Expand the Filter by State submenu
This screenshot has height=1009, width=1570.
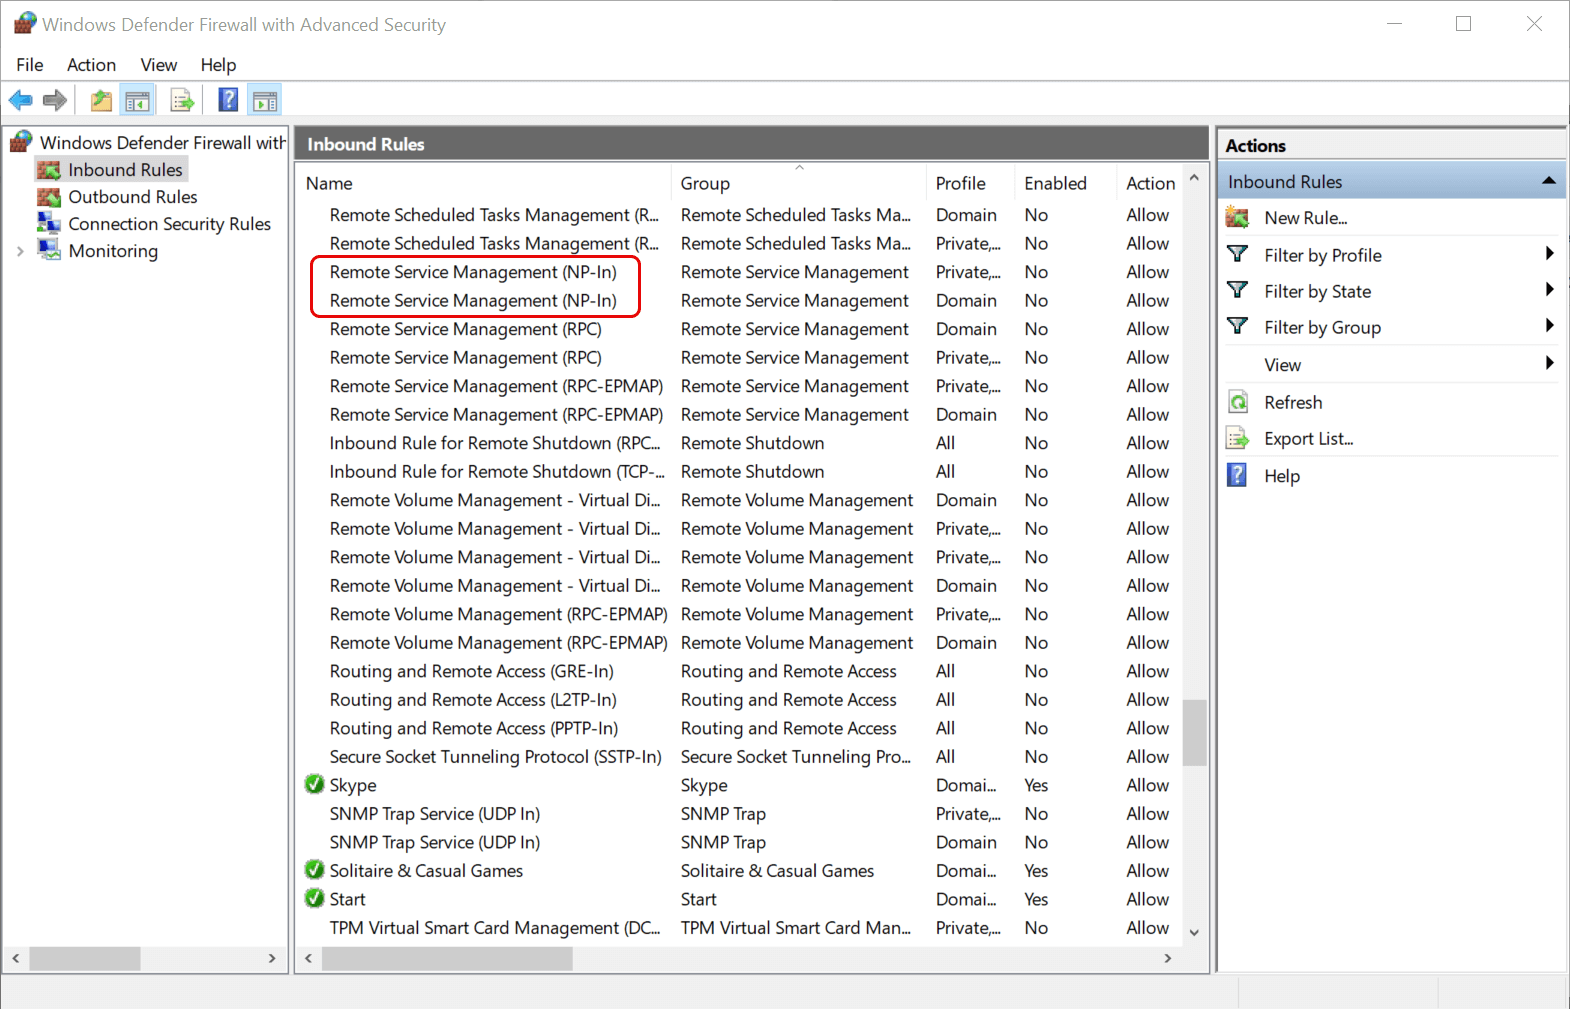[1548, 290]
